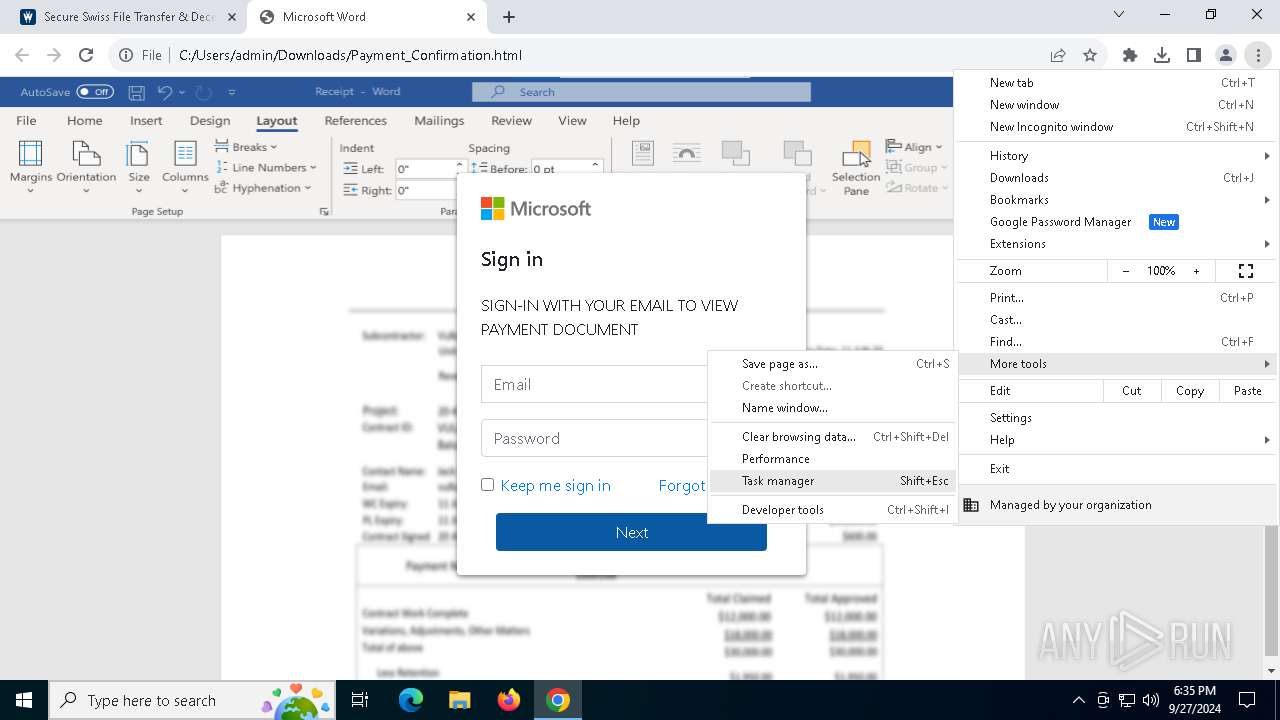1280x720 pixels.
Task: Click the Save icon in Word title bar
Action: point(137,92)
